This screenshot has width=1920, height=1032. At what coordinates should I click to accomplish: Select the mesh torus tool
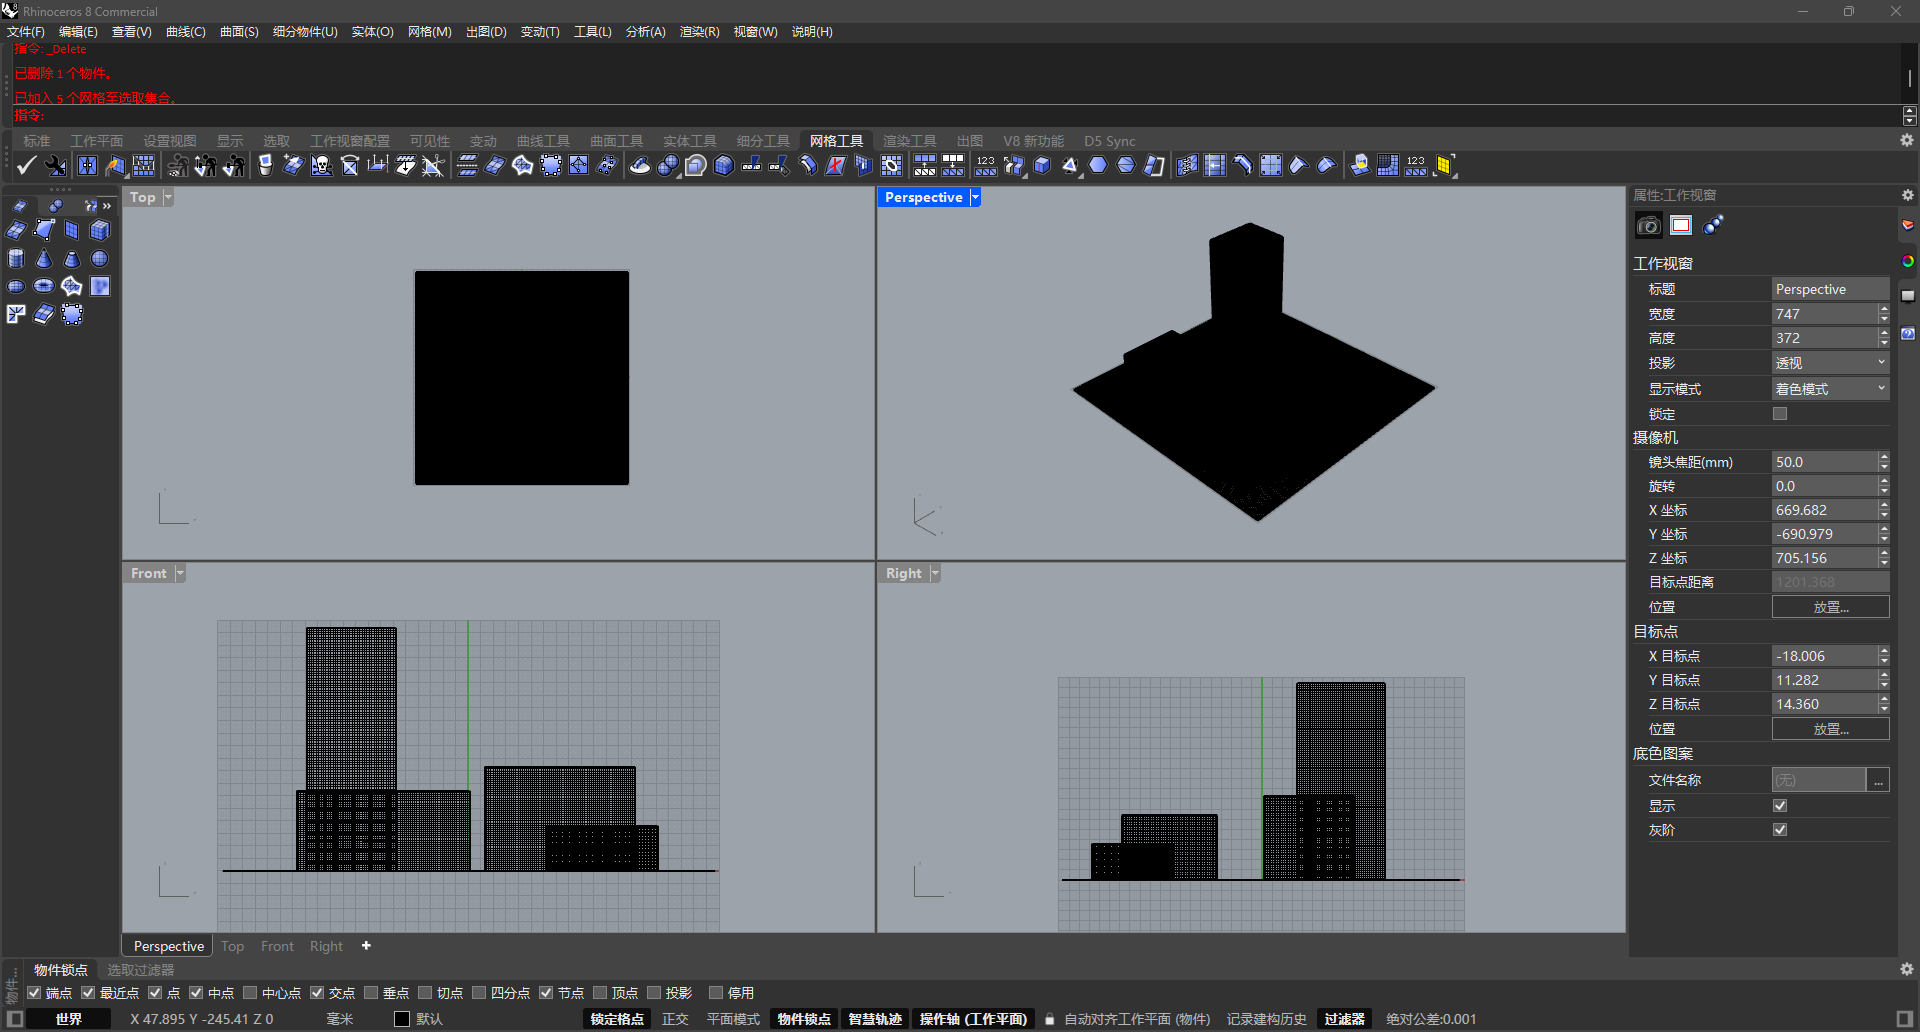tap(44, 286)
